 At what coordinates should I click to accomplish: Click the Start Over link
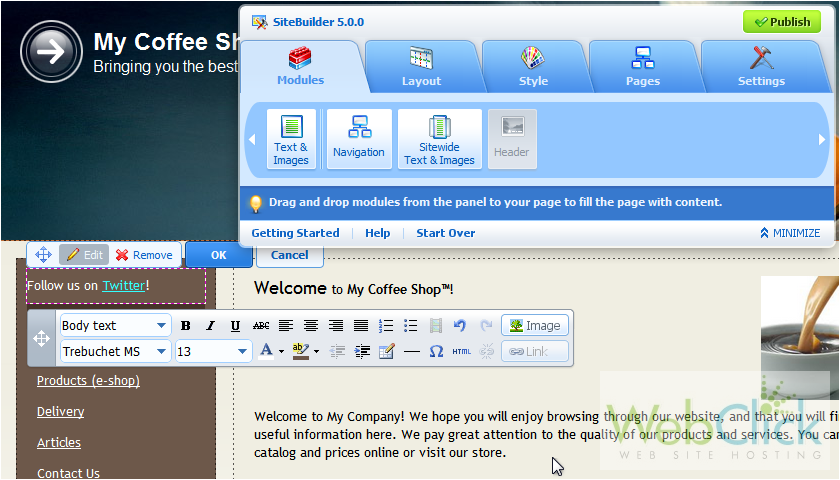click(x=446, y=233)
